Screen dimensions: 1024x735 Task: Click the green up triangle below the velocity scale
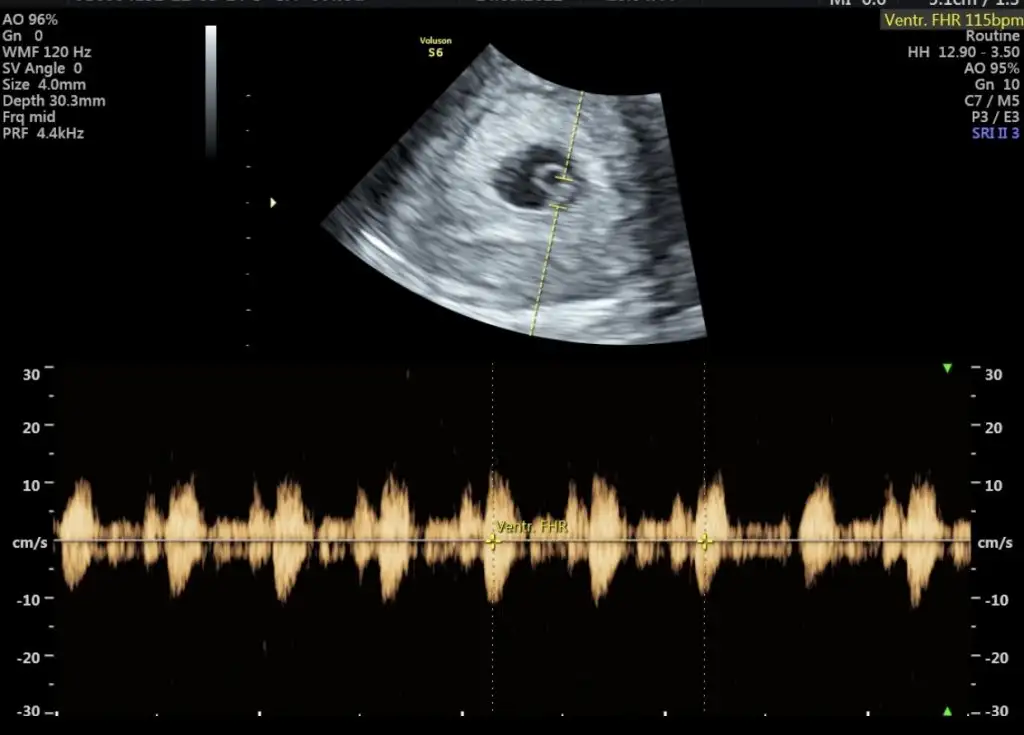[947, 711]
